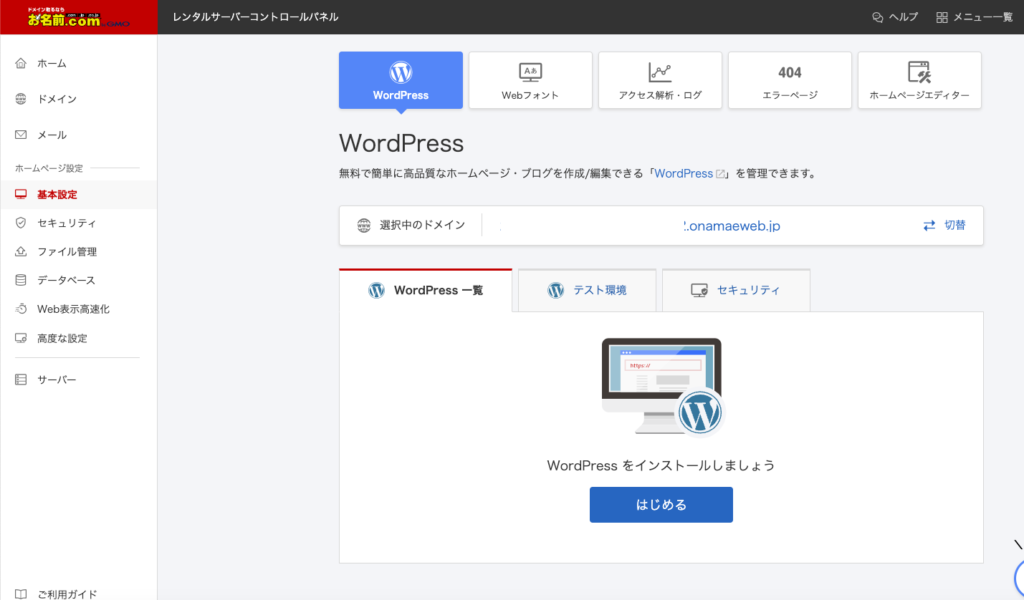
Task: Click the onamaeweb.jp domain link
Action: pos(731,226)
